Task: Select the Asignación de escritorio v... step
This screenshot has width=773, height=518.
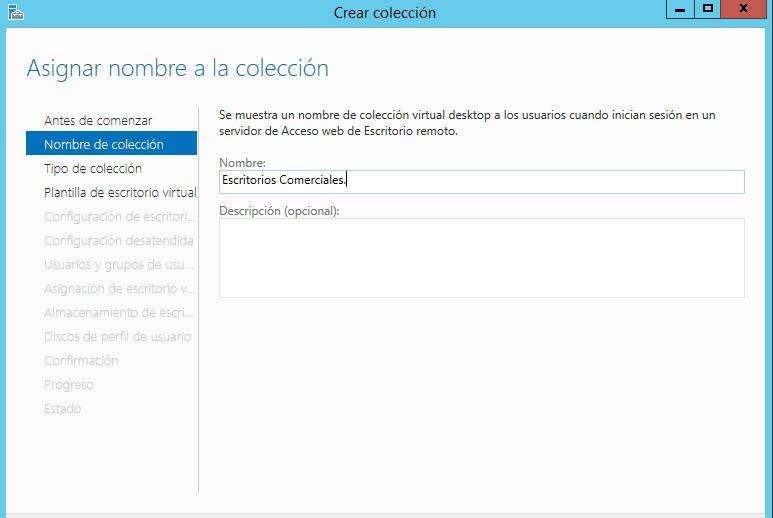Action: click(119, 289)
